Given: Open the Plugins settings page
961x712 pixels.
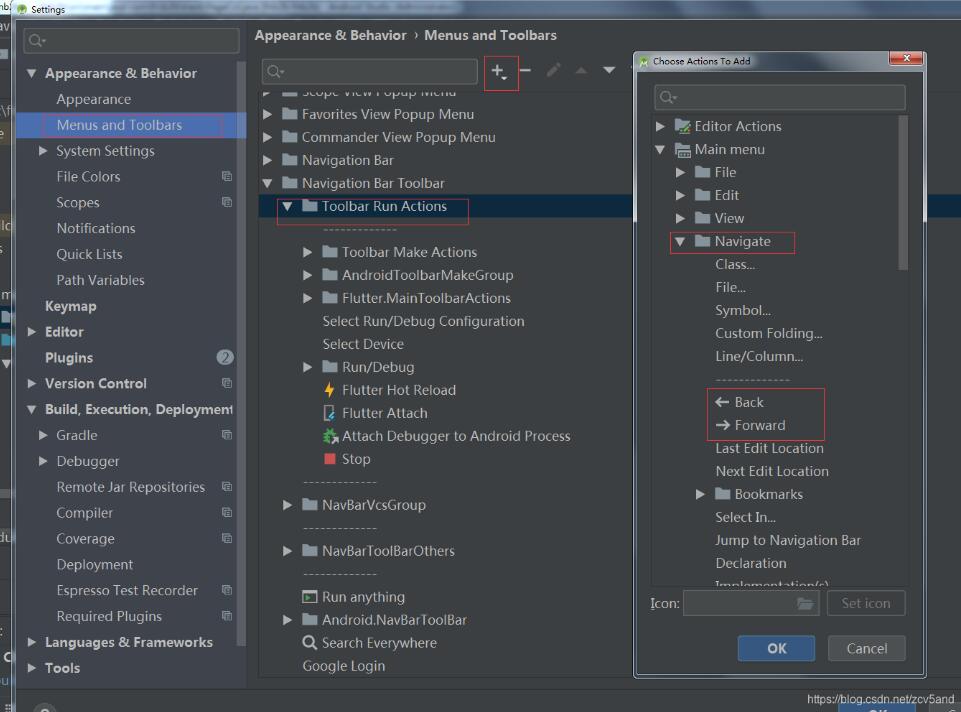Looking at the screenshot, I should pos(68,358).
